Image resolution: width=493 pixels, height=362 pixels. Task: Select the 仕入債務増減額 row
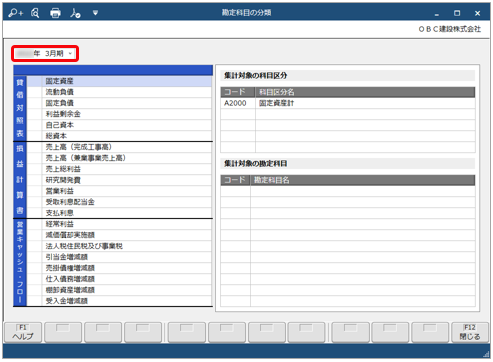pos(119,279)
